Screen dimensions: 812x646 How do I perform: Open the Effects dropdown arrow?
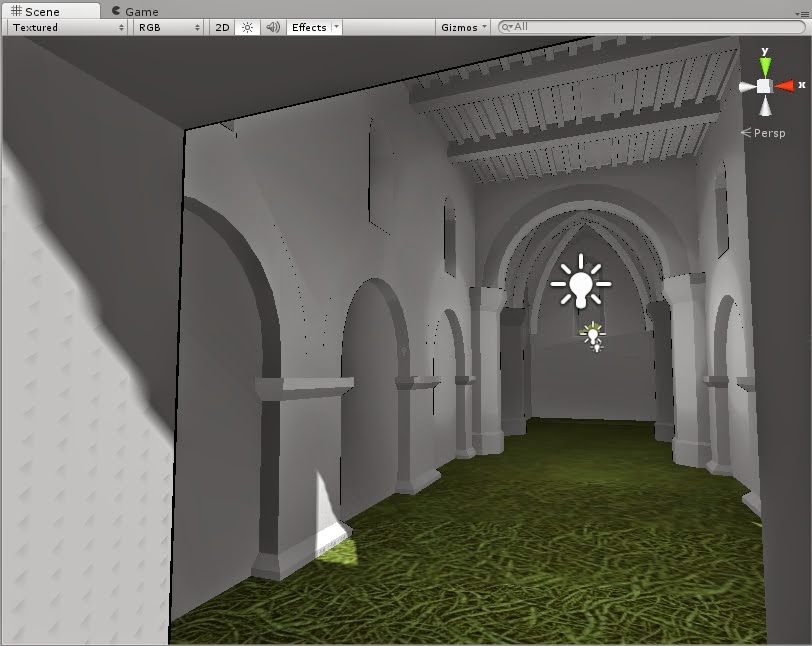336,27
